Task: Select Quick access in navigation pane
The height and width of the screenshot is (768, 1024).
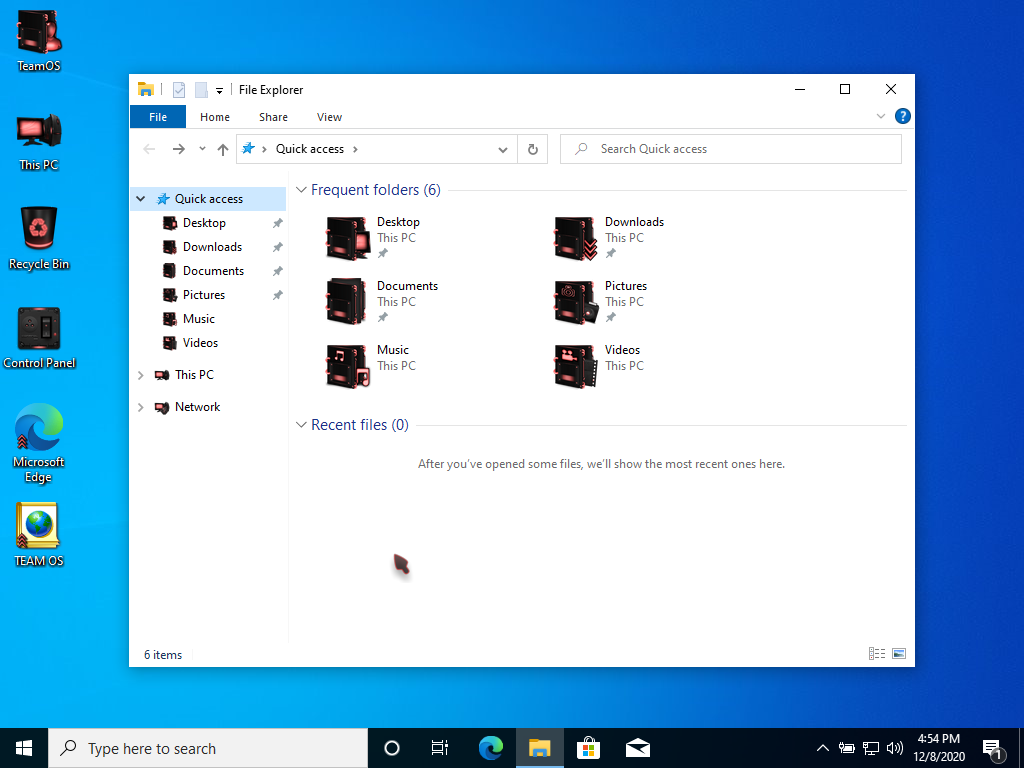Action: pyautogui.click(x=208, y=199)
